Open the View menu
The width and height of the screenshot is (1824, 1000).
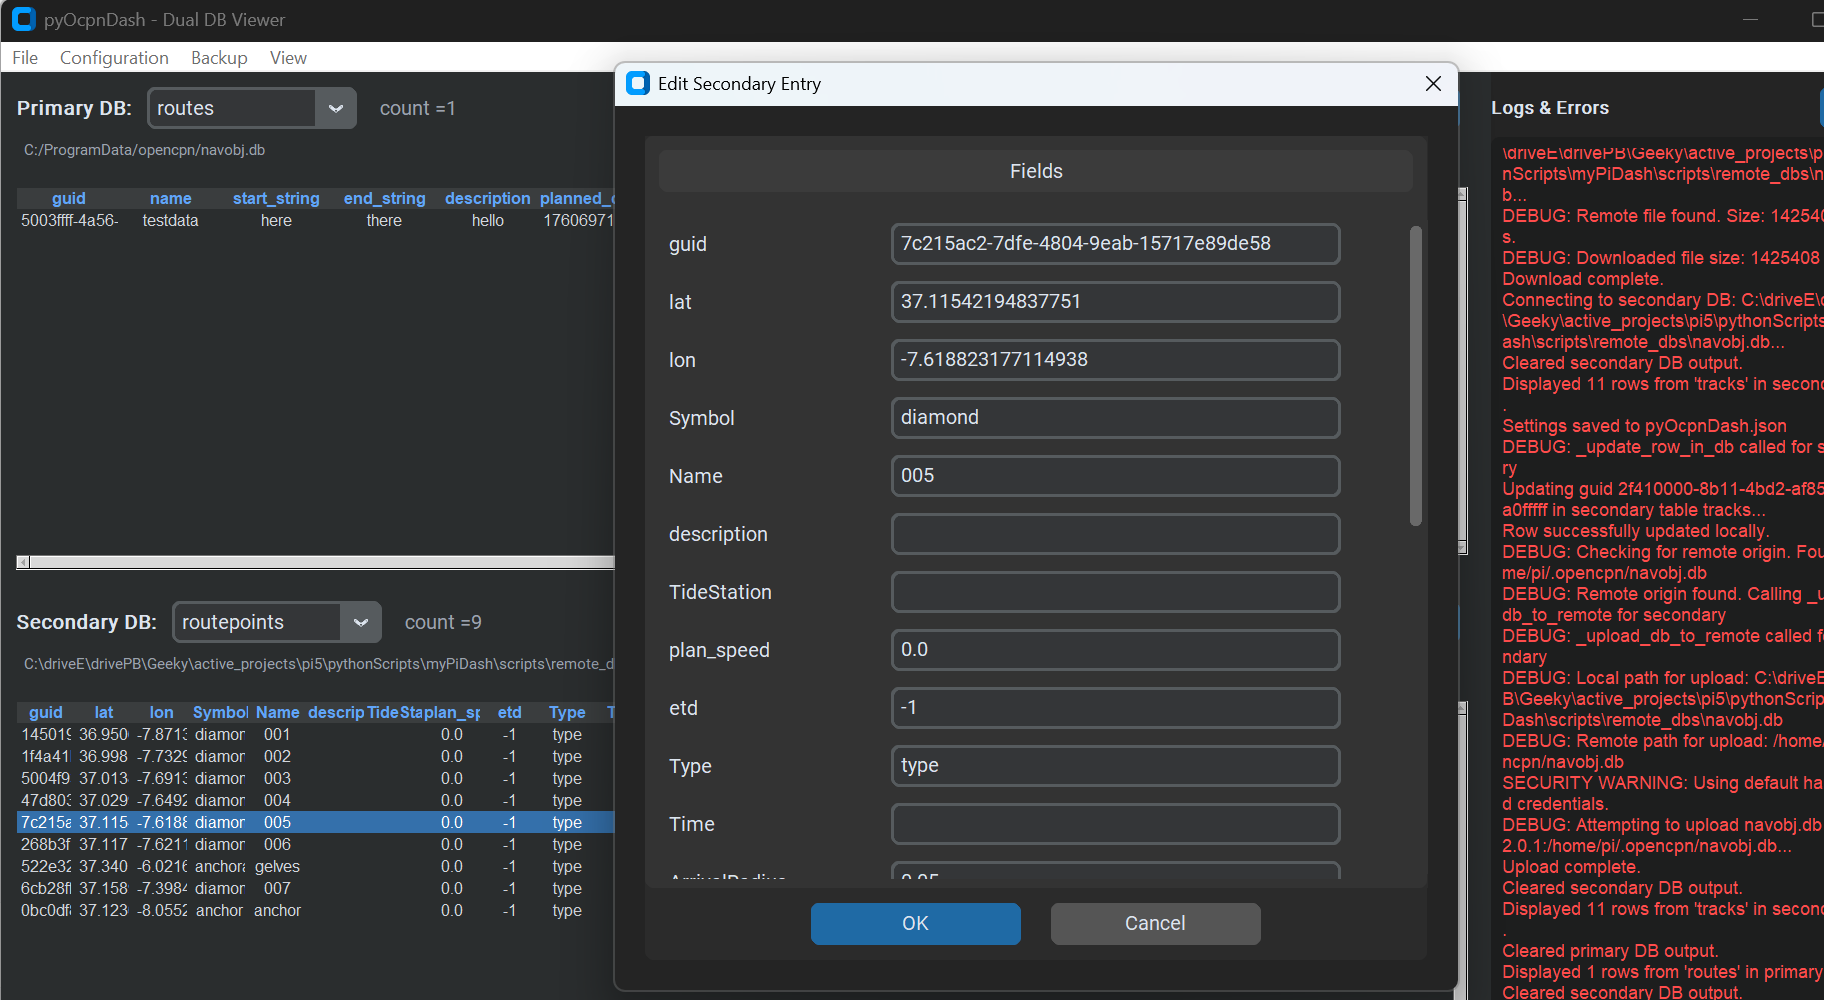pos(288,58)
